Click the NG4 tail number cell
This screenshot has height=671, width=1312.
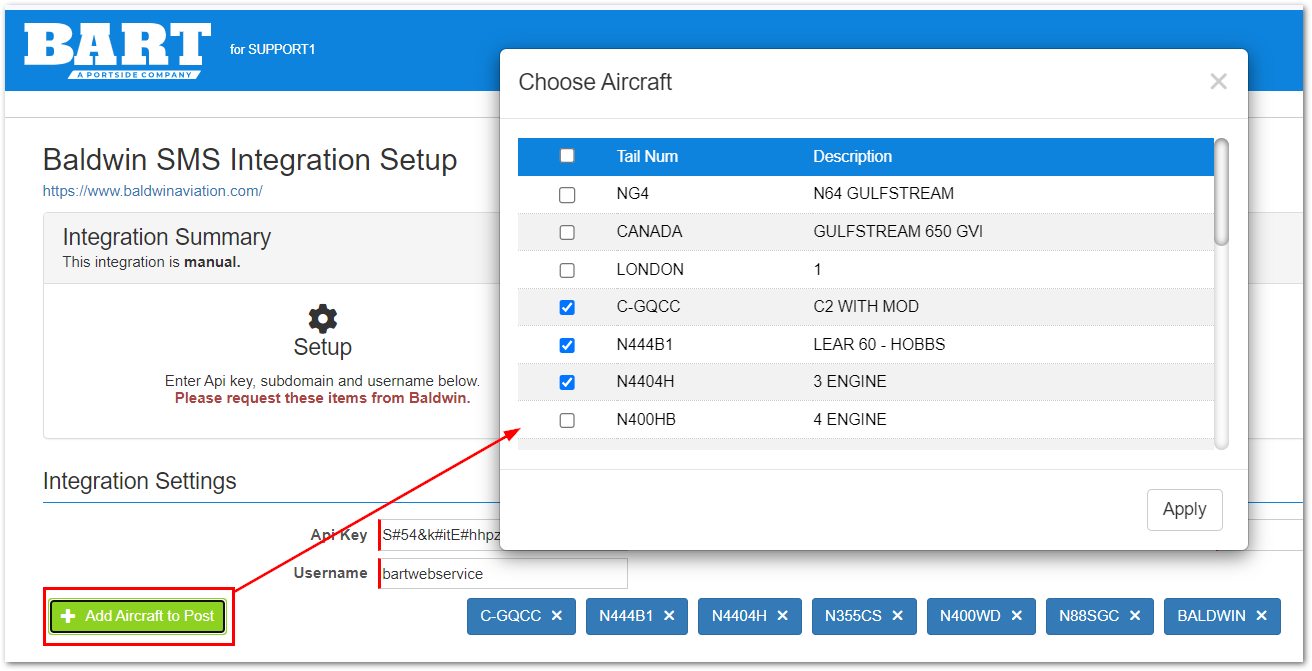point(633,194)
